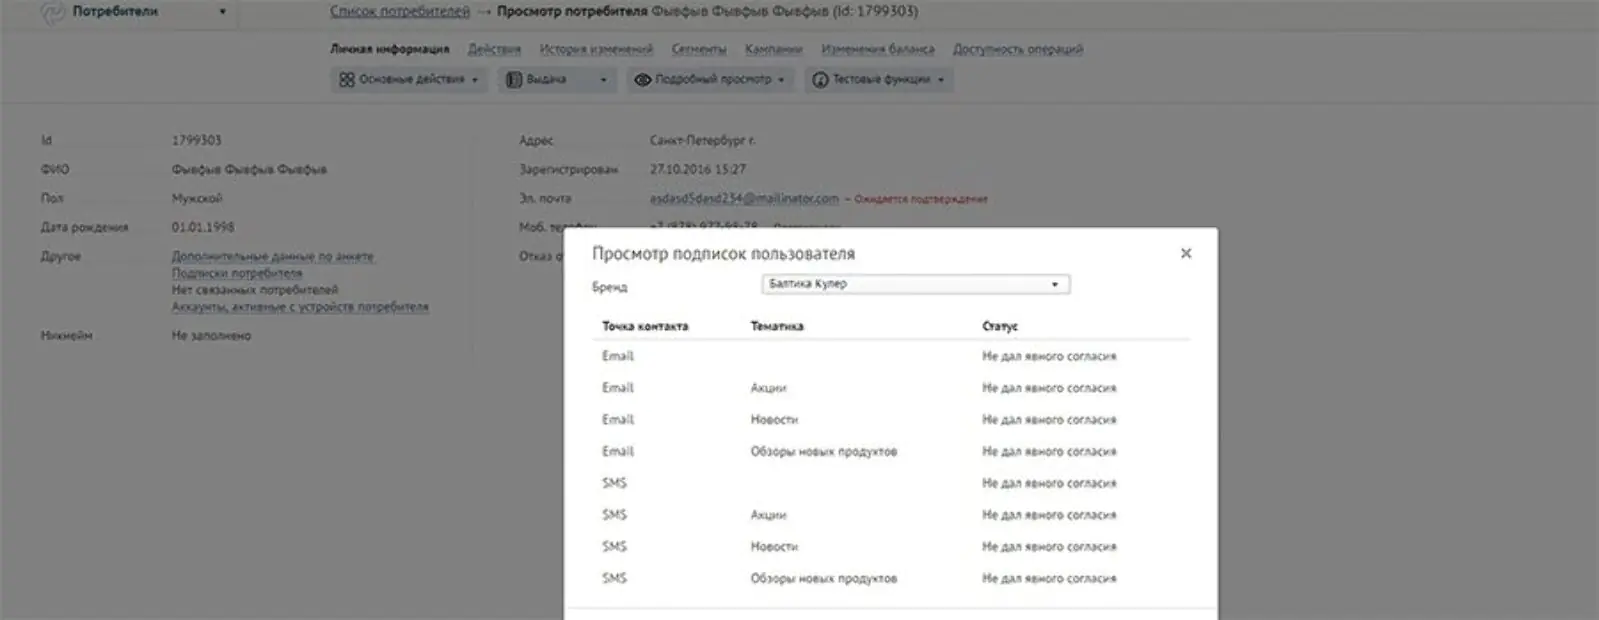Click the Статус column header
This screenshot has height=620, width=1599.
click(x=1000, y=326)
